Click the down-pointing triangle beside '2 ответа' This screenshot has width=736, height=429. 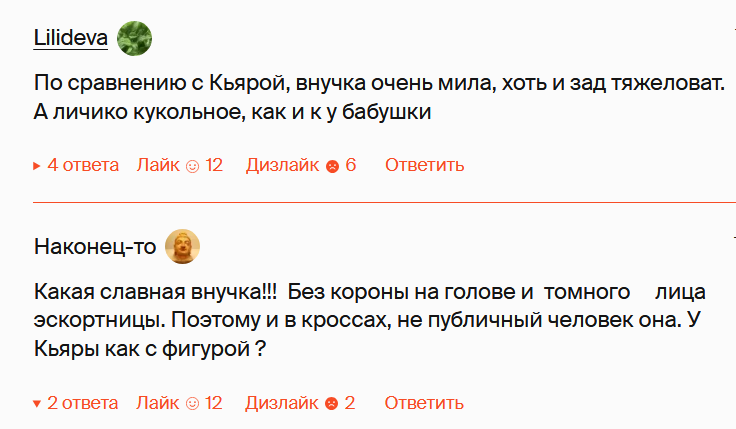click(38, 404)
